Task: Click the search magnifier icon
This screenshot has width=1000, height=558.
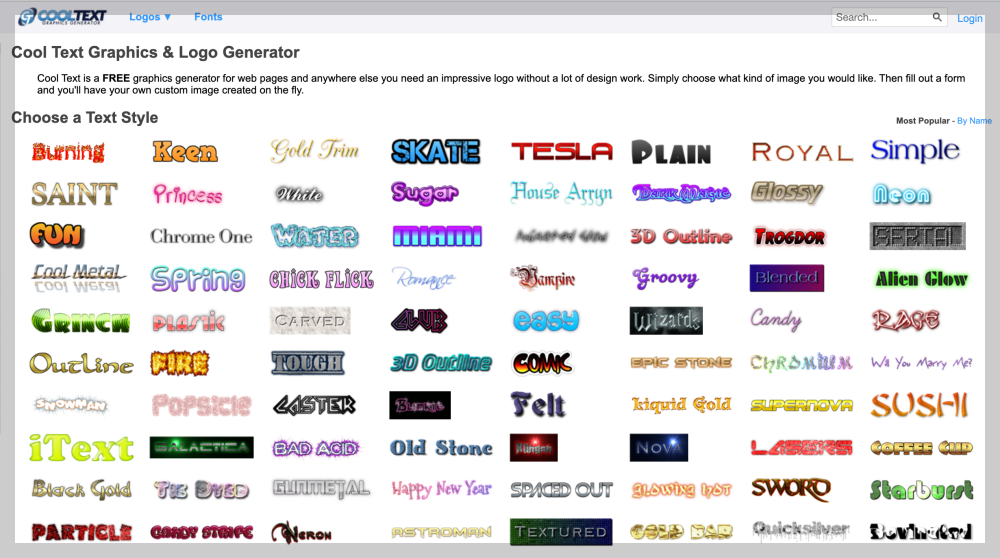Action: point(937,17)
